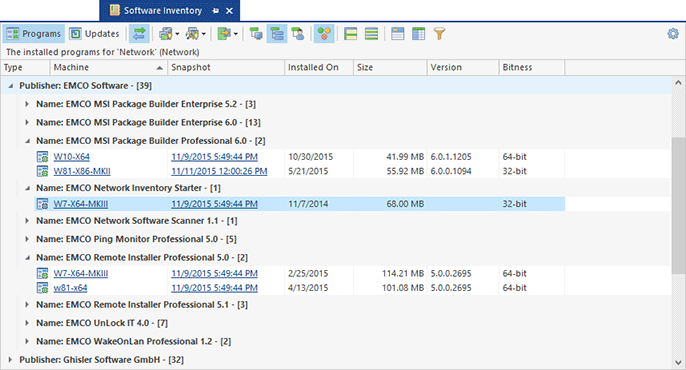Sort by the Bitness column header

tap(532, 67)
